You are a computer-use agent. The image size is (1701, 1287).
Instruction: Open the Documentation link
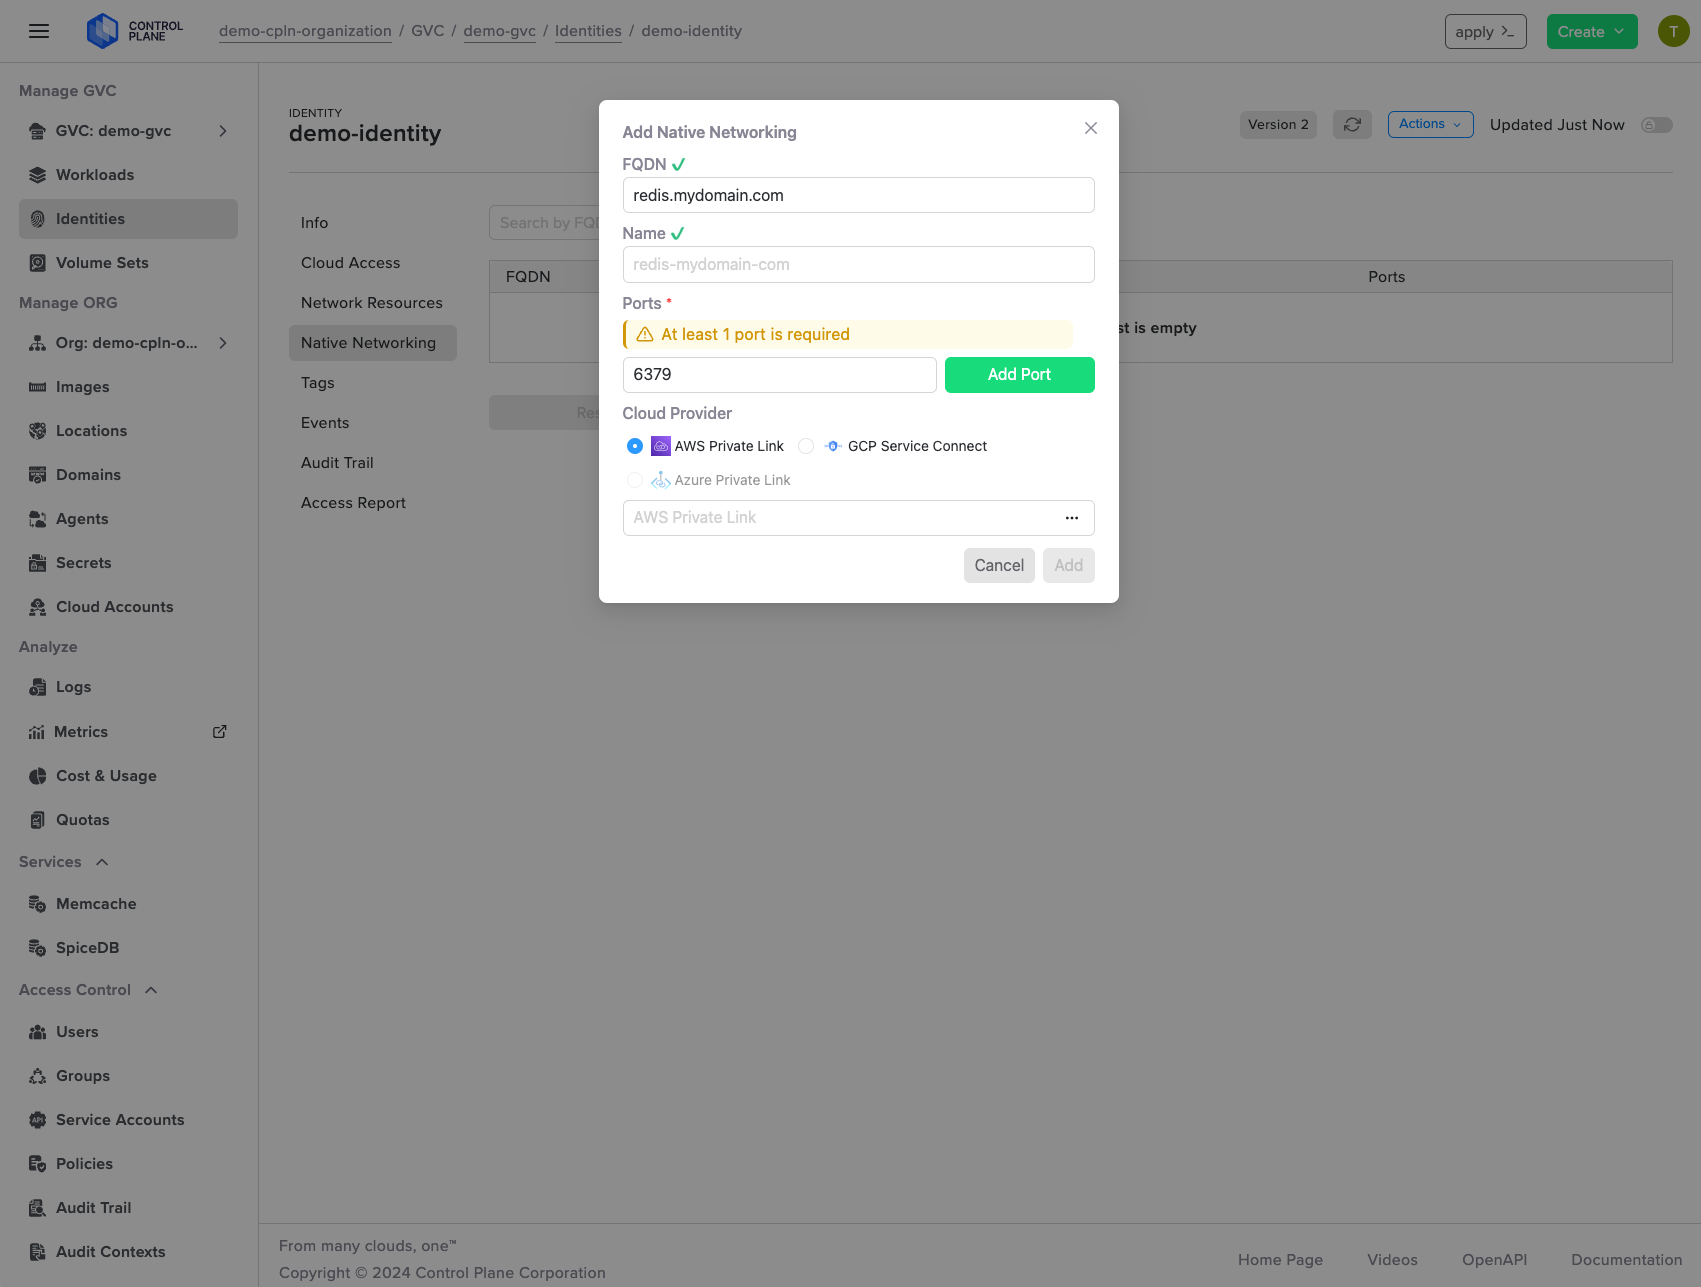pyautogui.click(x=1625, y=1259)
